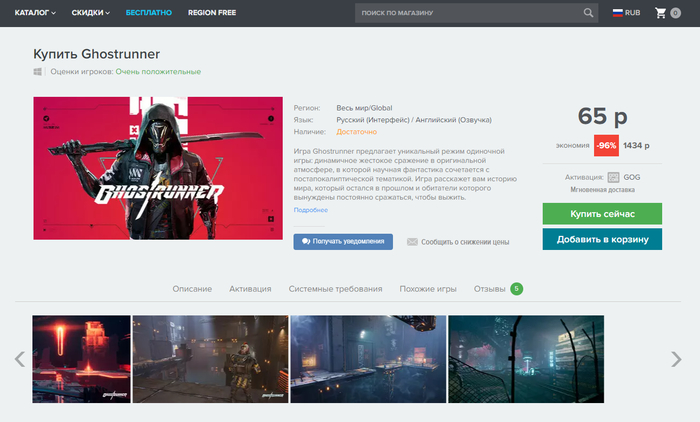The width and height of the screenshot is (700, 422).
Task: Open the КАТАЛОГ dropdown menu
Action: (35, 13)
